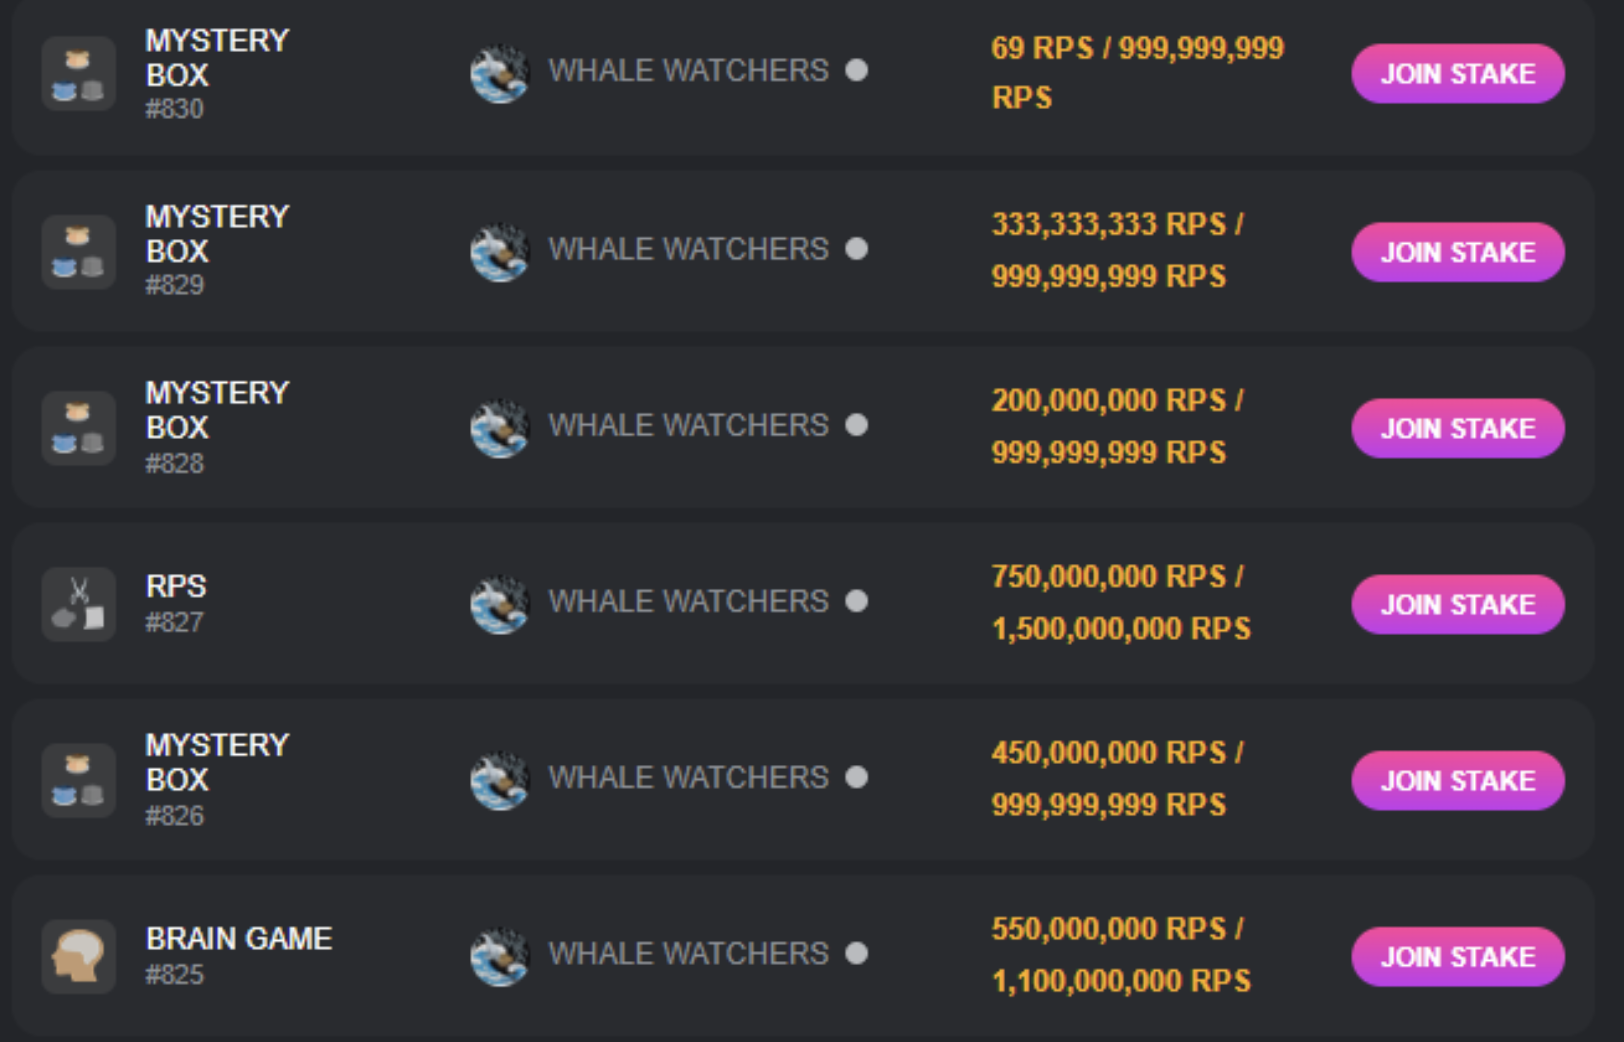Open Whale Watchers profile name in row #829
Image resolution: width=1624 pixels, height=1042 pixels.
coord(688,249)
